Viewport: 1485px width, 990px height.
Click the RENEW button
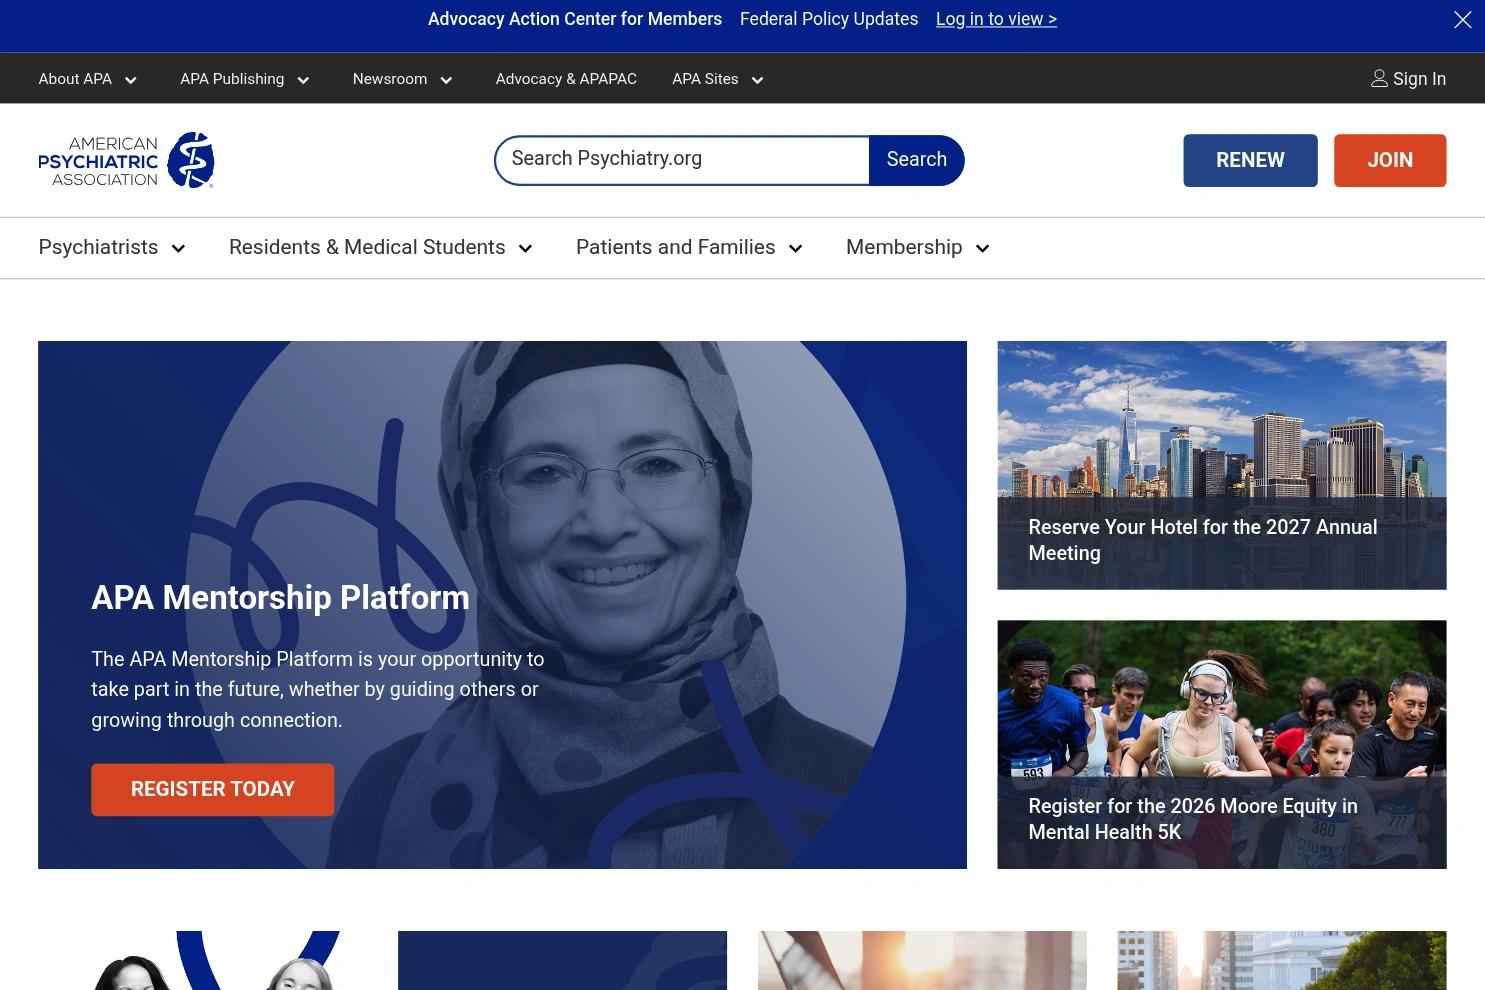1250,160
